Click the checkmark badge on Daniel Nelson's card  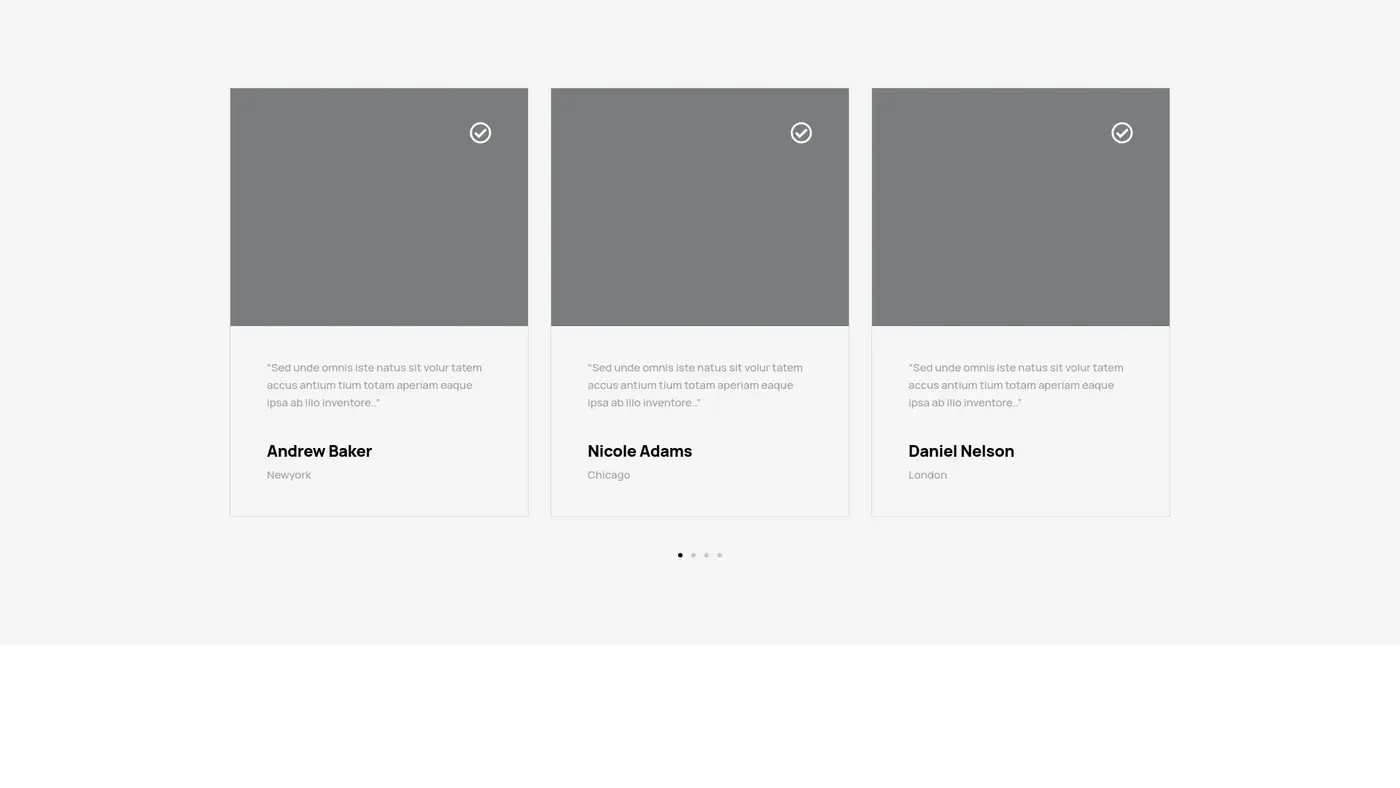tap(1122, 133)
